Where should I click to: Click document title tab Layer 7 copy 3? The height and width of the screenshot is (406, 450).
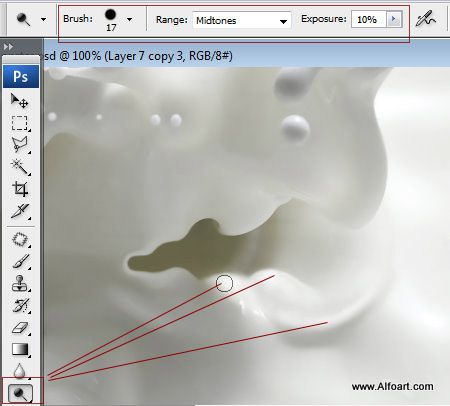coord(138,56)
